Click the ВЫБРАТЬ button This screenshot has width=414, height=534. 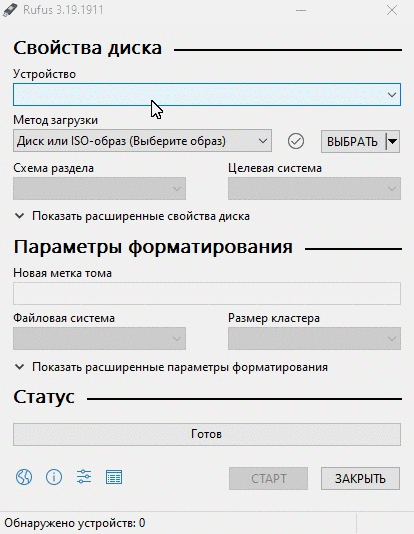pos(353,141)
